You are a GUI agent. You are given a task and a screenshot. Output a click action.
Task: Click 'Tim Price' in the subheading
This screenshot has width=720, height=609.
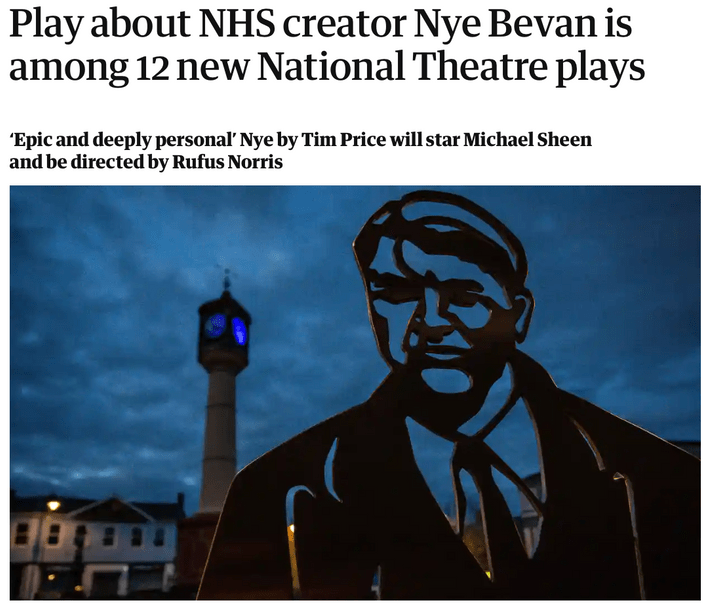tap(343, 140)
